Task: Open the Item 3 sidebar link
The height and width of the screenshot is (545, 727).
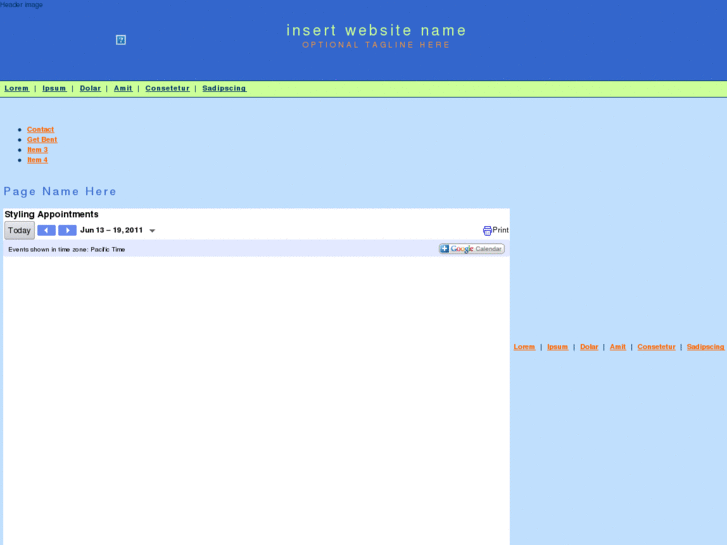Action: click(x=38, y=150)
